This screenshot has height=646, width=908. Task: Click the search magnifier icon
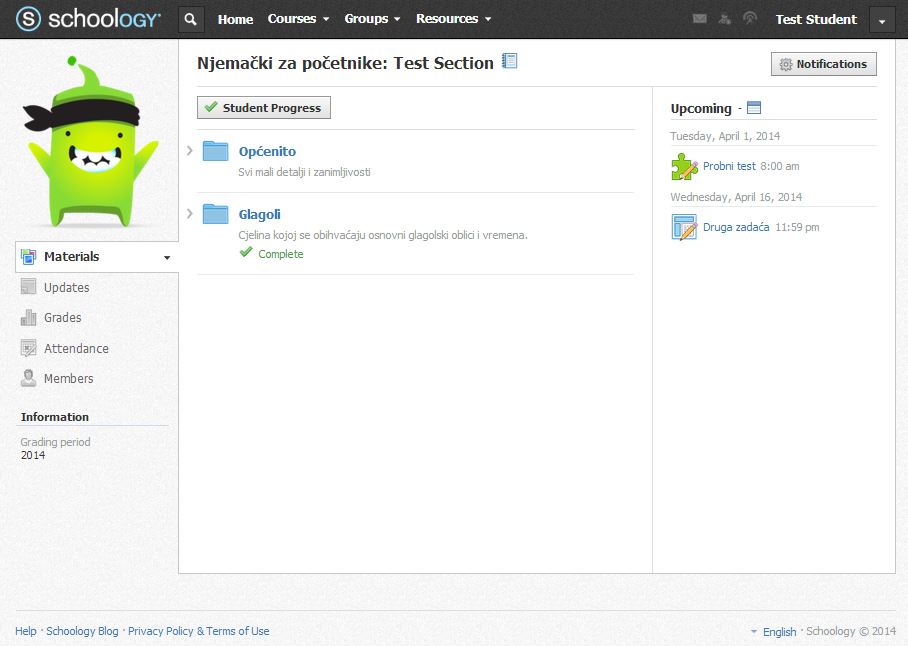(x=192, y=19)
